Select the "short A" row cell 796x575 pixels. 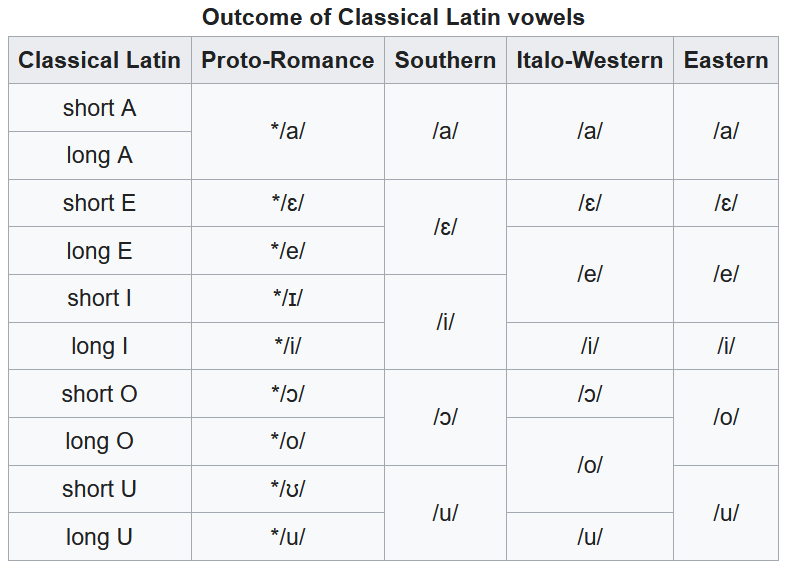pyautogui.click(x=99, y=108)
